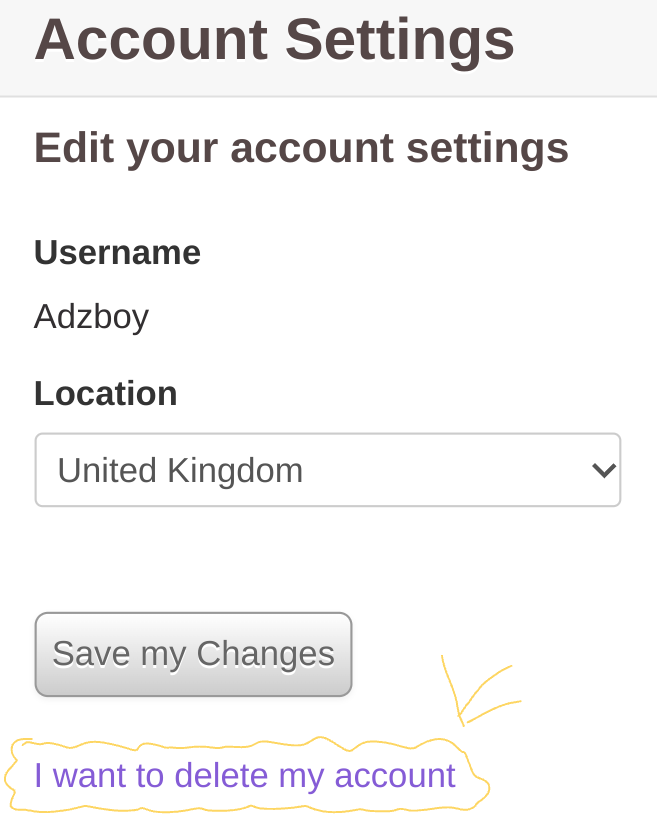The image size is (657, 817).
Task: Click the Username field label
Action: click(117, 252)
